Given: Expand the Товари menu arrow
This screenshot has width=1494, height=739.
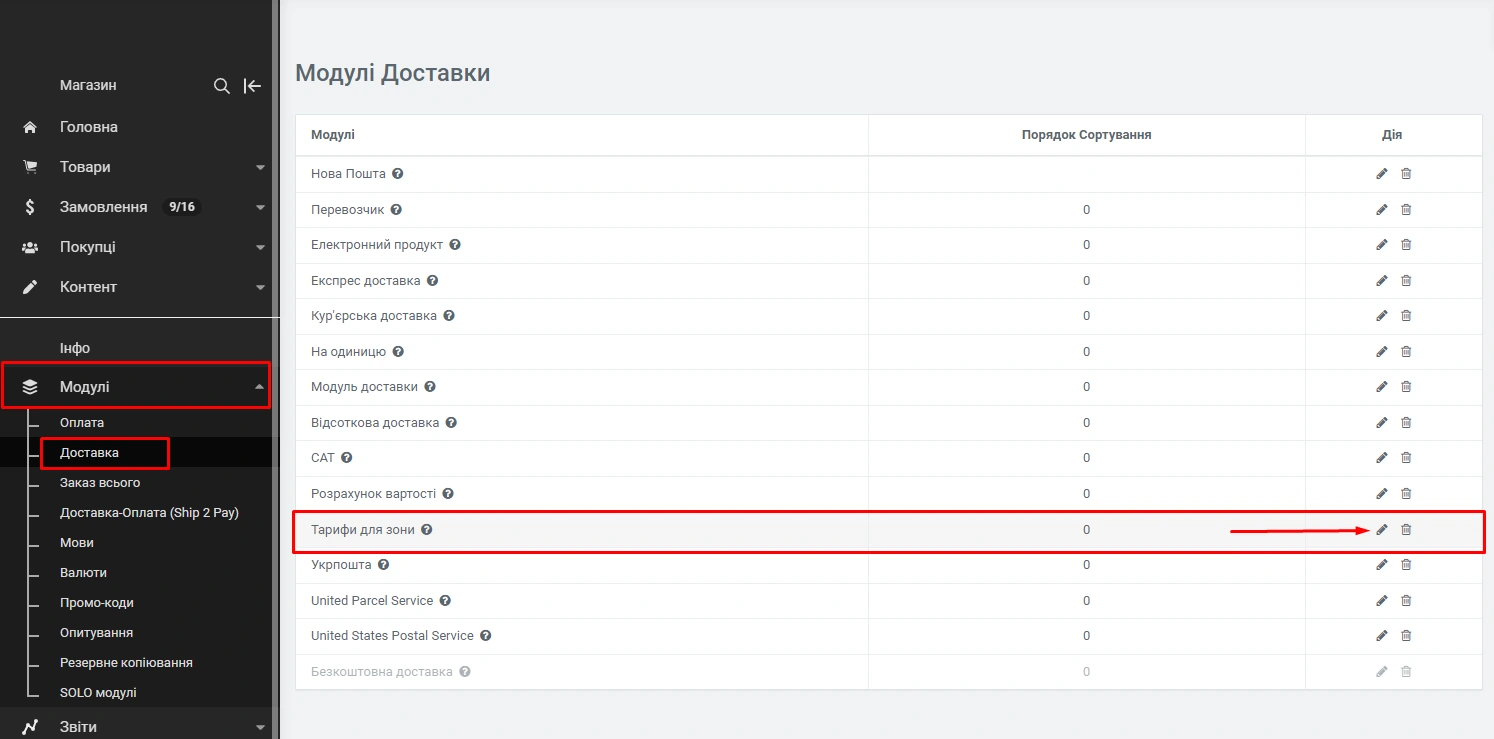Looking at the screenshot, I should click(x=260, y=167).
